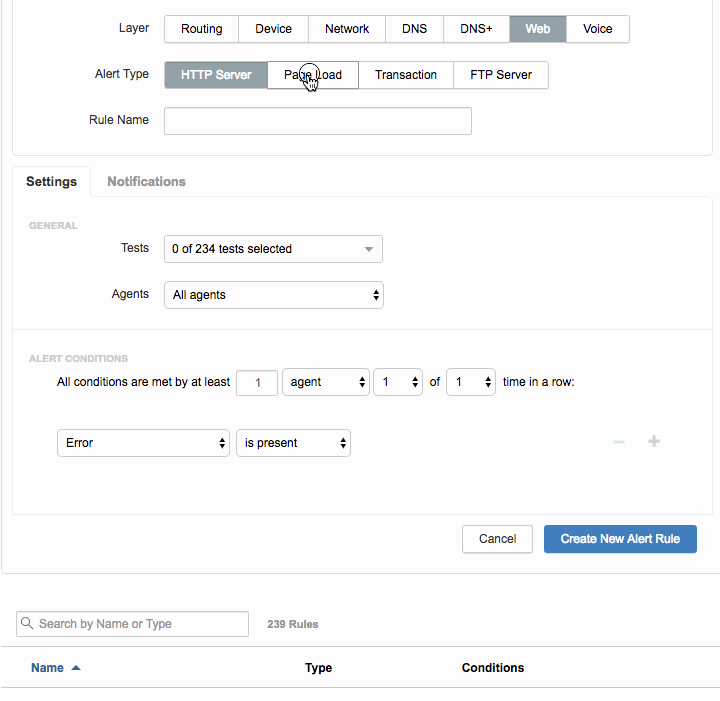Choose the Voice layer option
This screenshot has width=720, height=701.
tap(597, 29)
